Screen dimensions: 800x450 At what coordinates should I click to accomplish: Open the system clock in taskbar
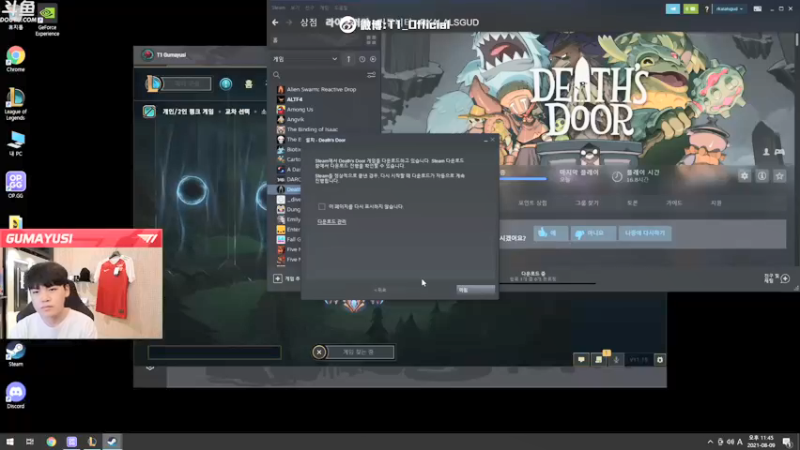(x=761, y=442)
